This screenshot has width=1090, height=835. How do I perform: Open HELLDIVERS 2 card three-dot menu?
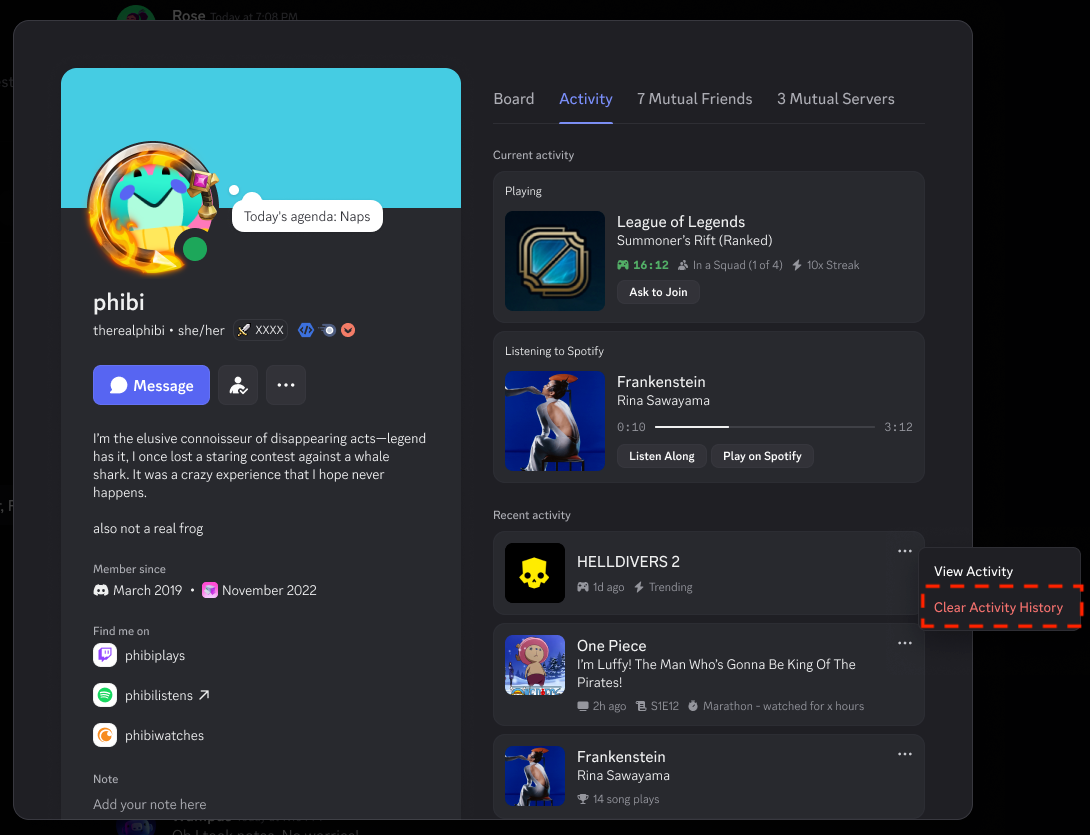tap(904, 551)
